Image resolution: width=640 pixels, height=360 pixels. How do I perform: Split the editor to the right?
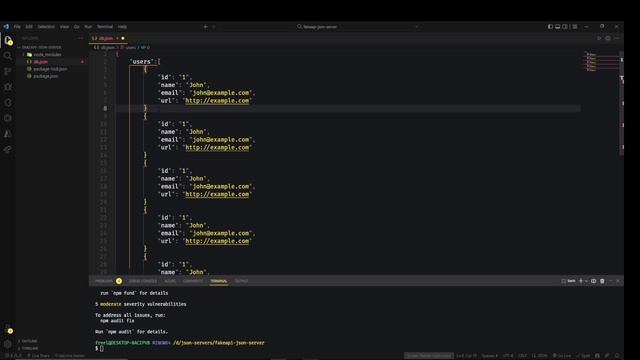(x=608, y=38)
